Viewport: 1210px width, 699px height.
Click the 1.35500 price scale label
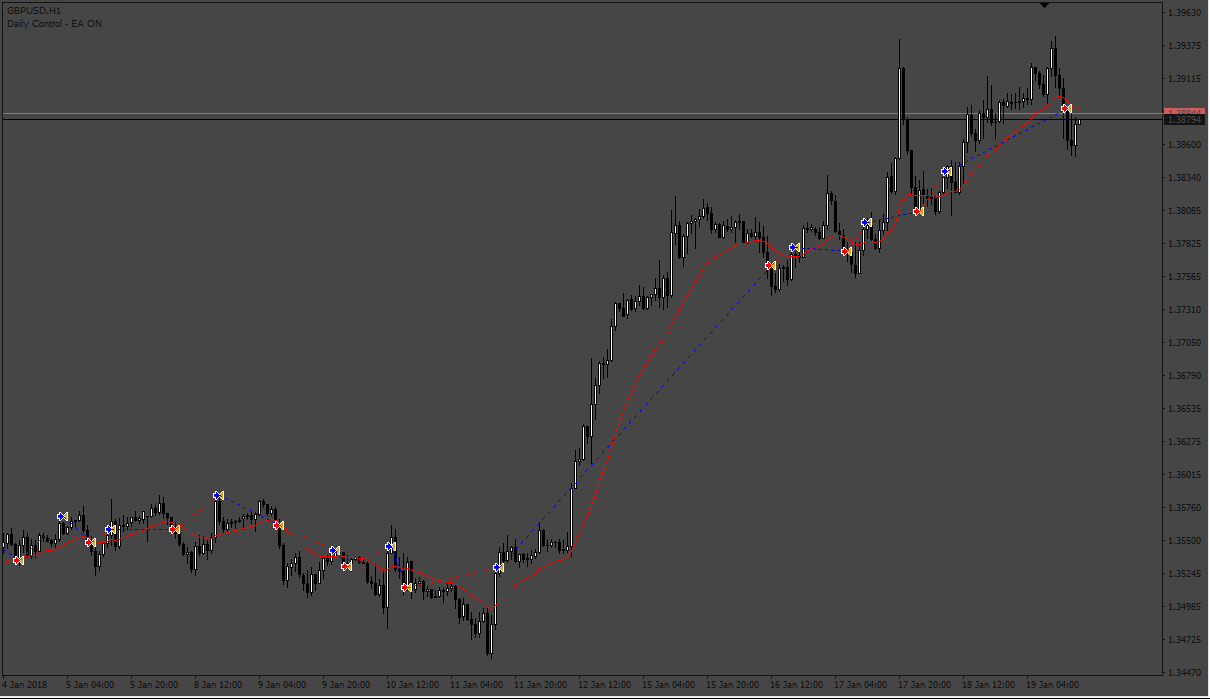(x=1186, y=541)
